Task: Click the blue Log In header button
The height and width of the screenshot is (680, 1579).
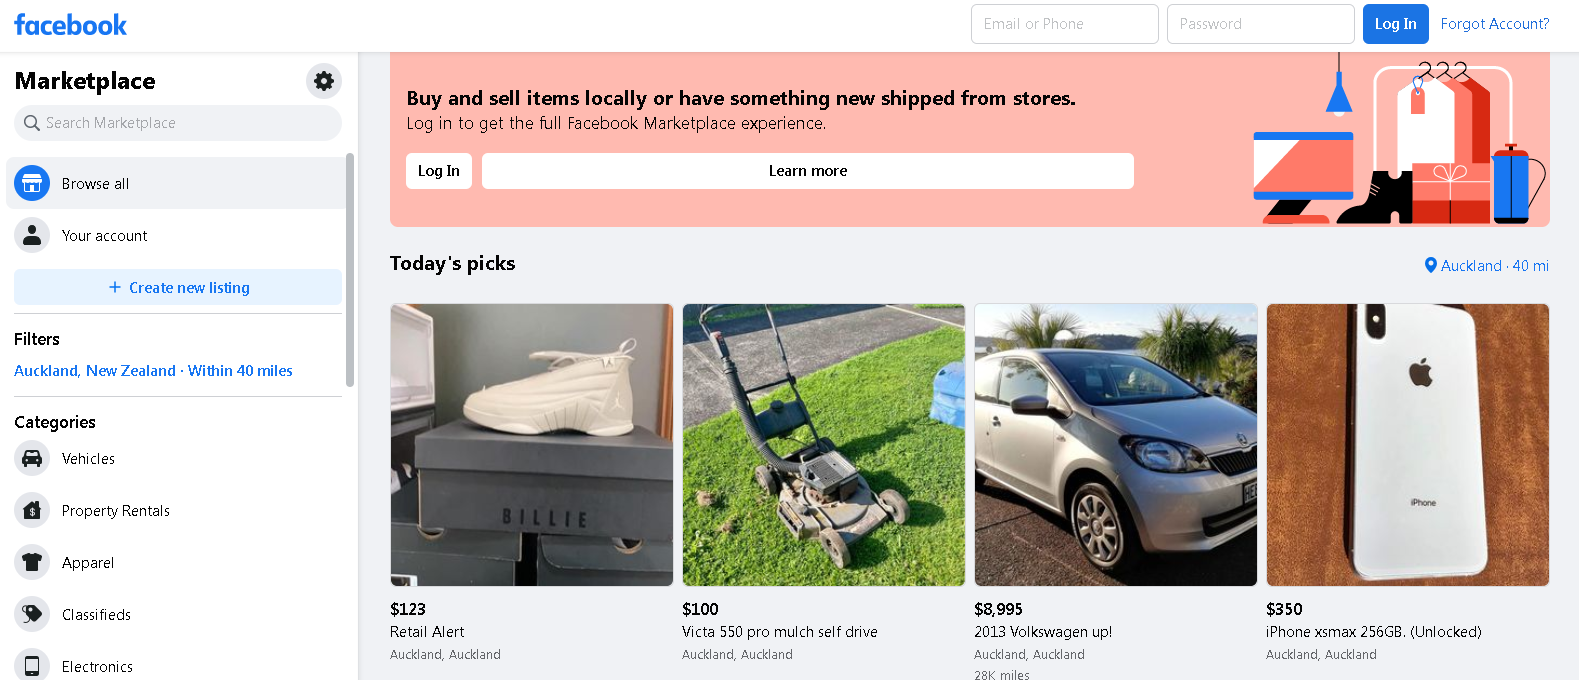Action: point(1395,24)
